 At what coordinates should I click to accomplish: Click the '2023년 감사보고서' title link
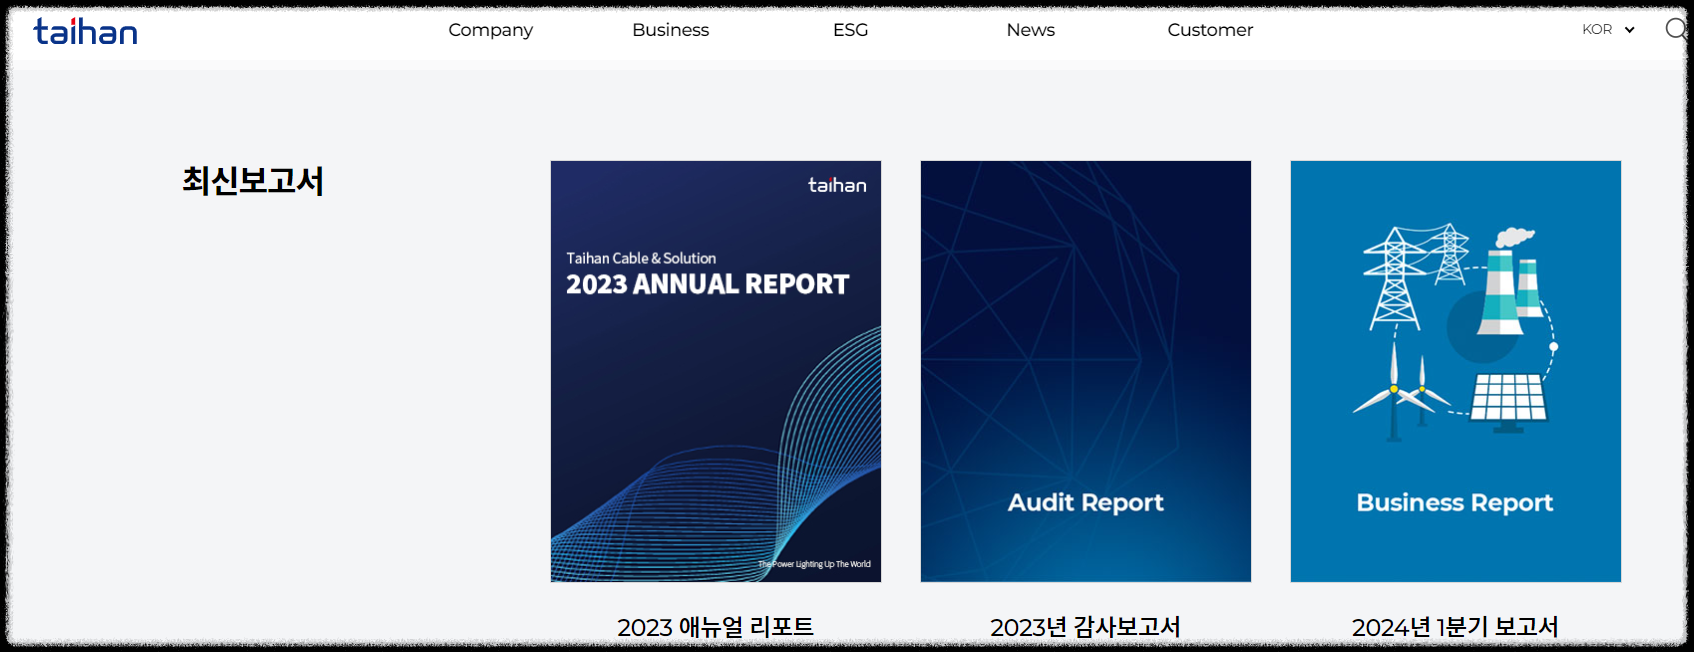coord(1085,627)
